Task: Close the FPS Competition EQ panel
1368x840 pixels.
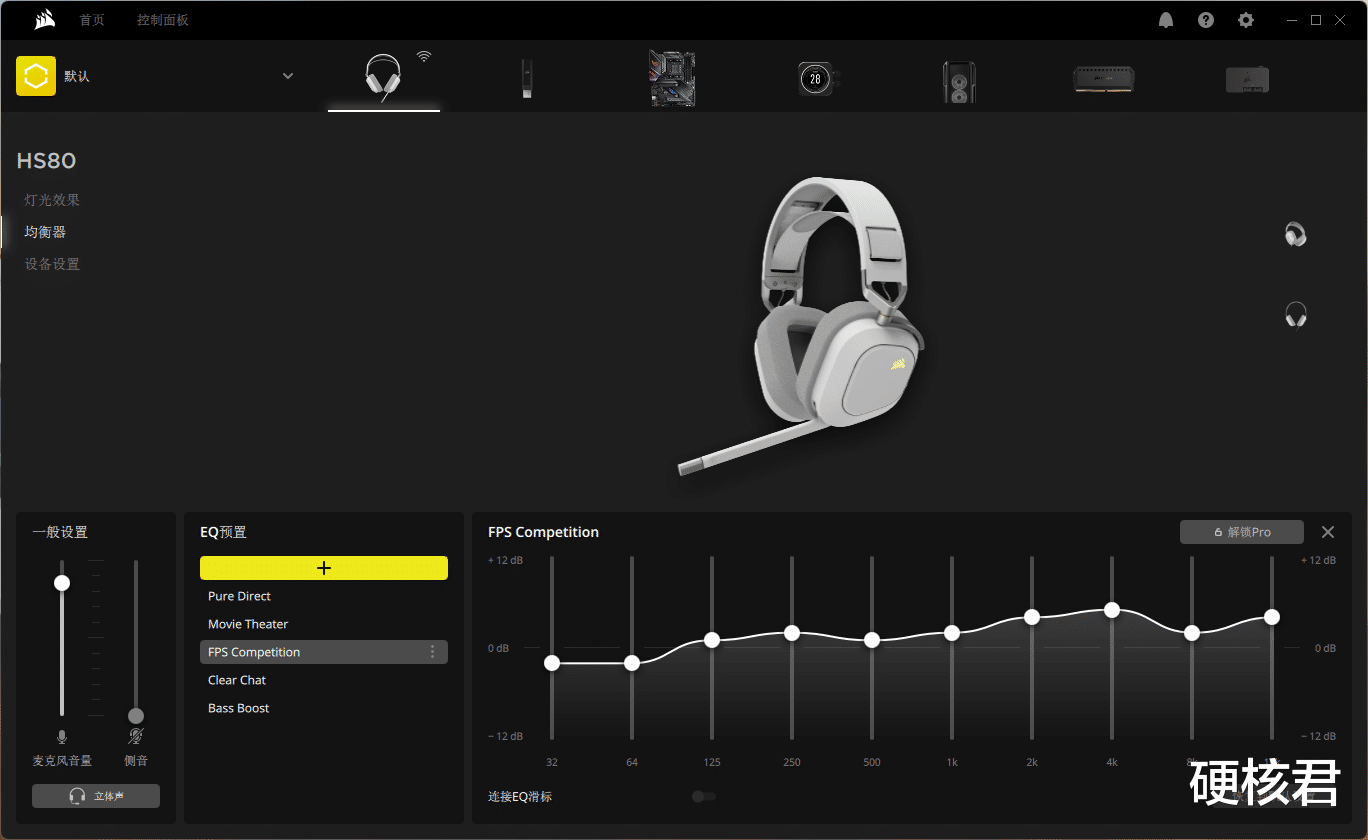Action: tap(1328, 532)
